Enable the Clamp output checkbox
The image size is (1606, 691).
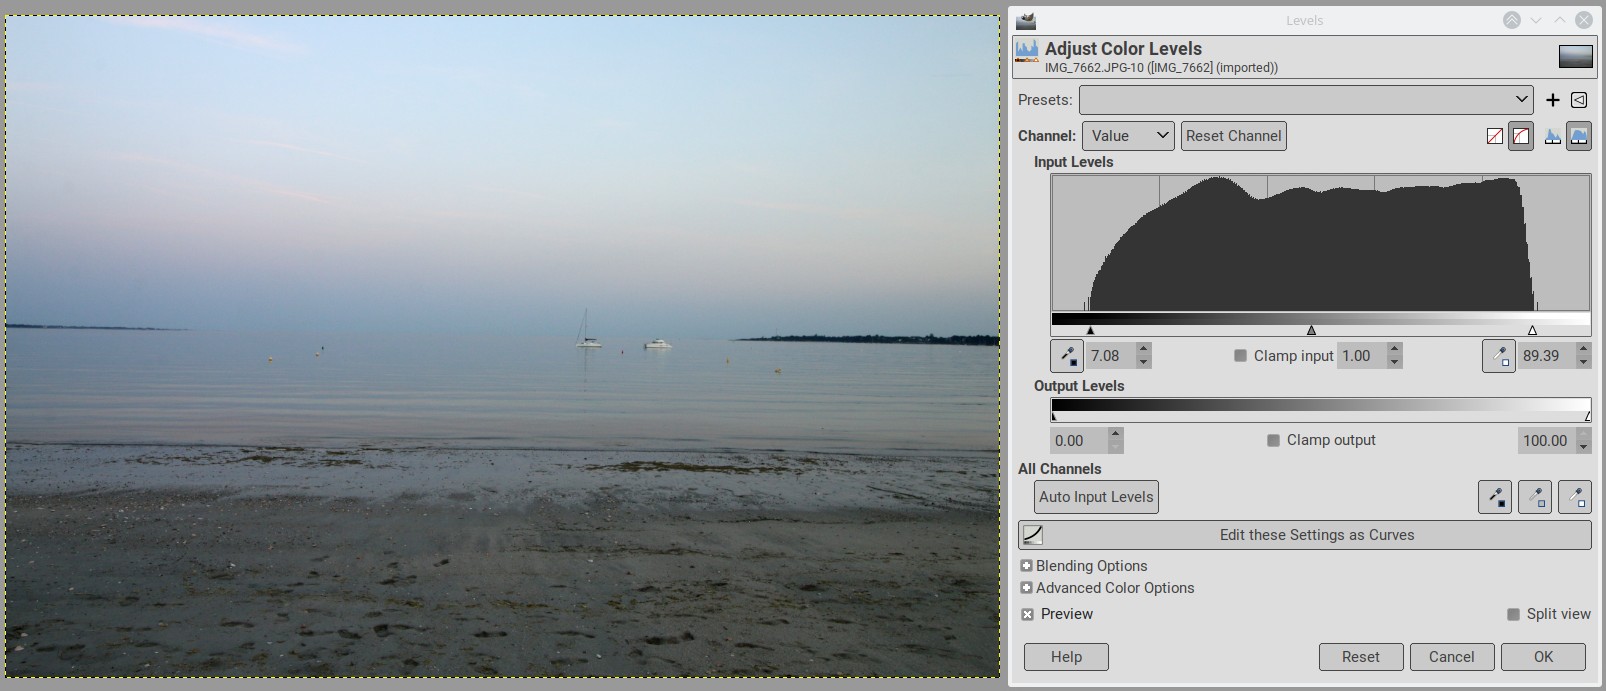1273,440
